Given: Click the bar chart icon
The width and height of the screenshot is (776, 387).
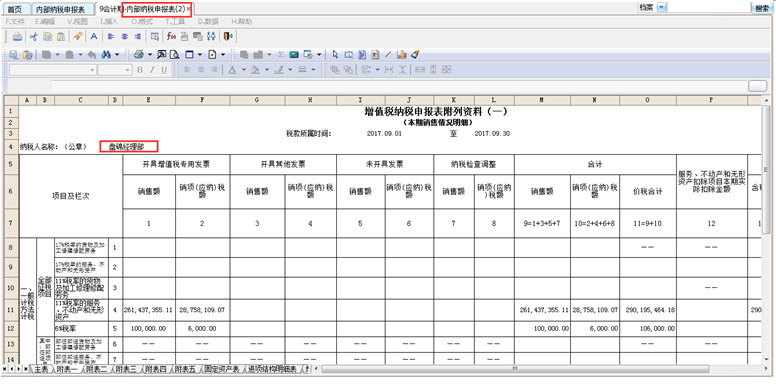Looking at the screenshot, I should click(x=401, y=54).
